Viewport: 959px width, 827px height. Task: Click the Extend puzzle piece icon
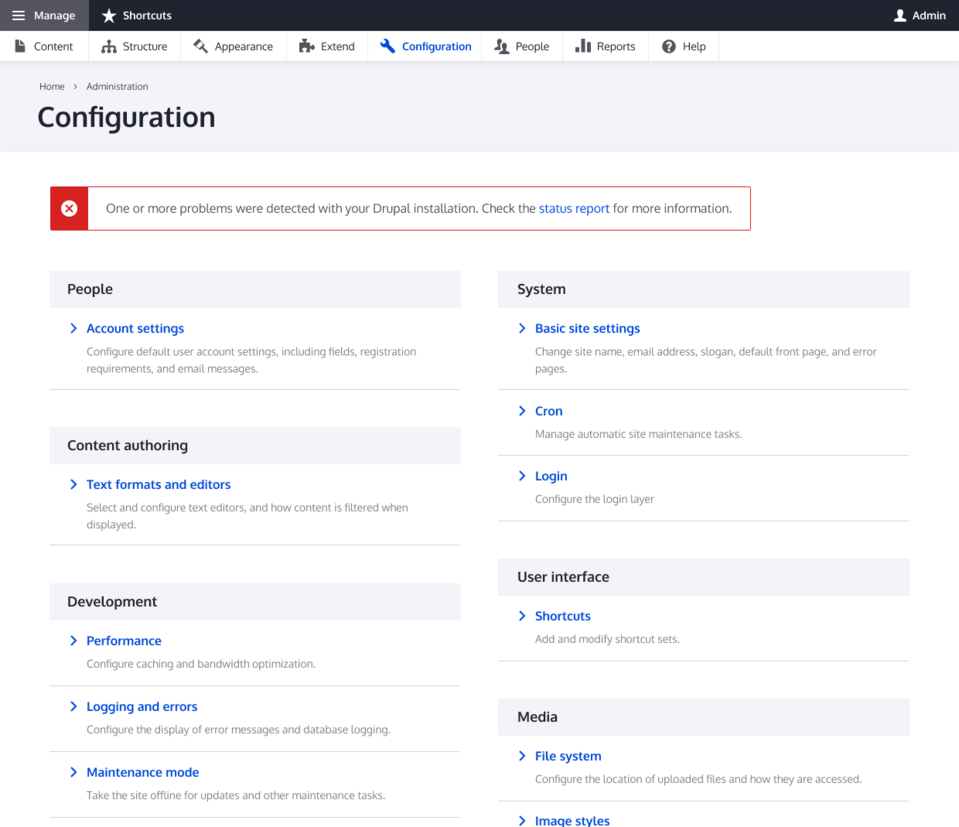click(x=306, y=46)
